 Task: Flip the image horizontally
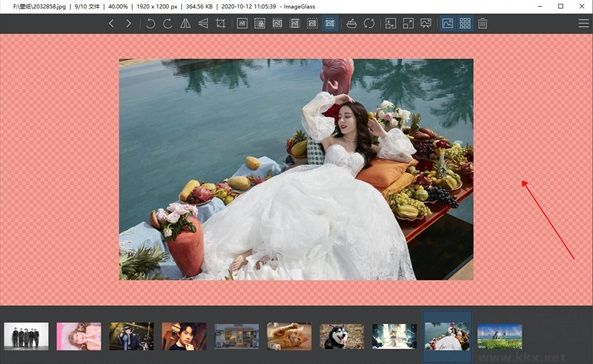click(x=185, y=23)
